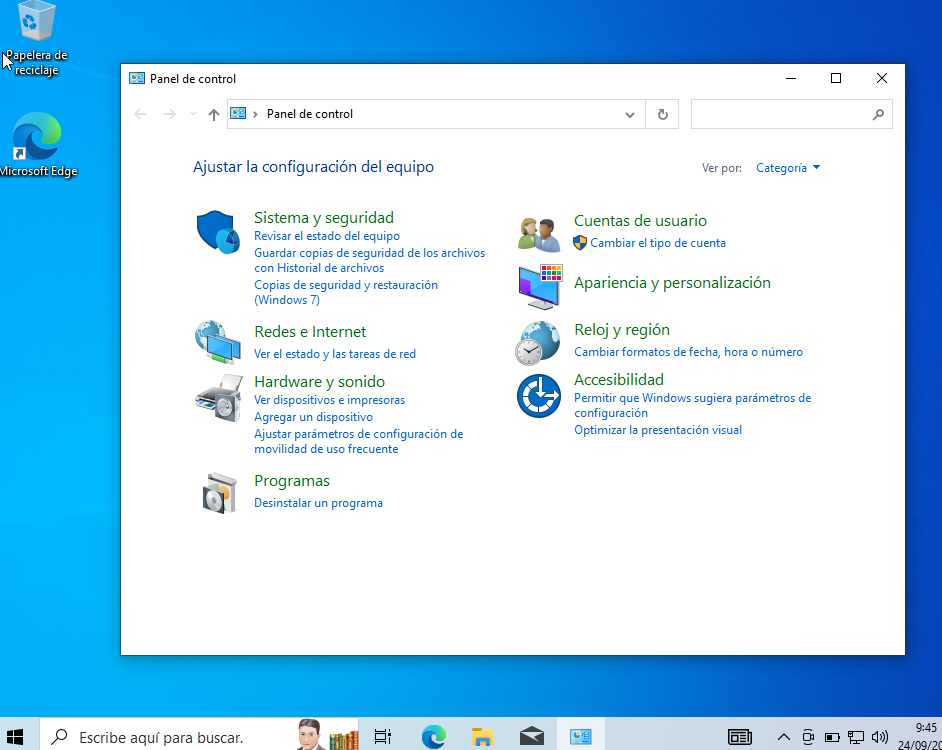Select the Microsoft Edge desktop shortcut
Viewport: 942px width, 750px height.
pos(37,145)
